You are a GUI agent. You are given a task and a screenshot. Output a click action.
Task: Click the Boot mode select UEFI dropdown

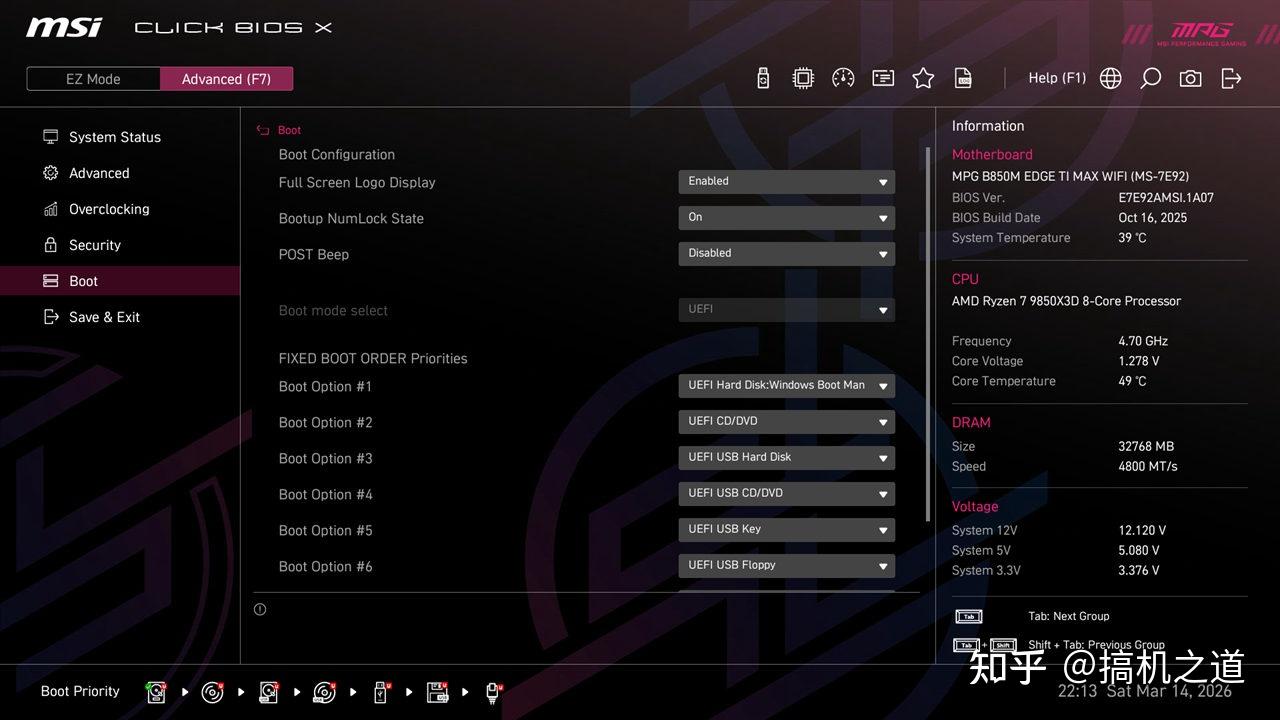786,310
